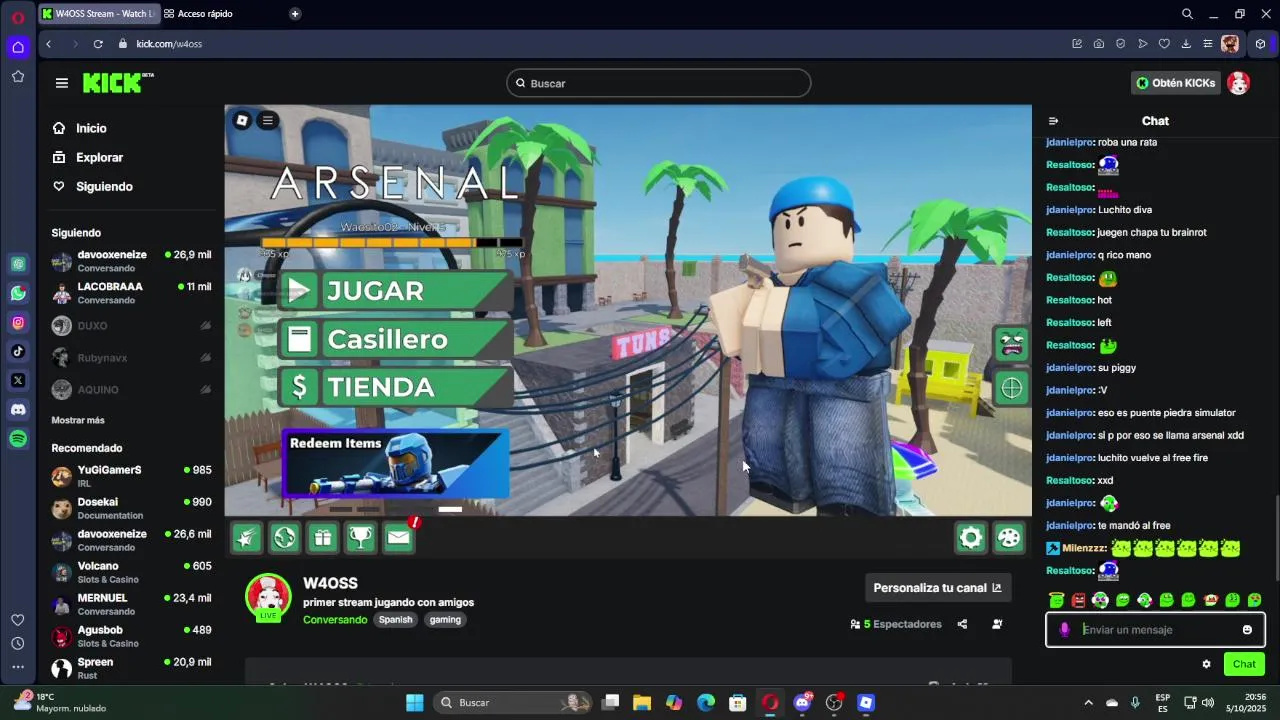Click the purple microphone icon in chat

point(1064,630)
